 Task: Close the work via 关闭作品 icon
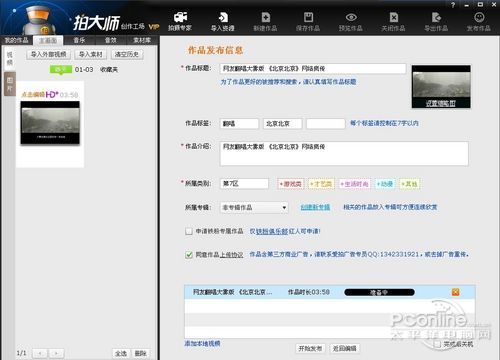click(x=393, y=21)
